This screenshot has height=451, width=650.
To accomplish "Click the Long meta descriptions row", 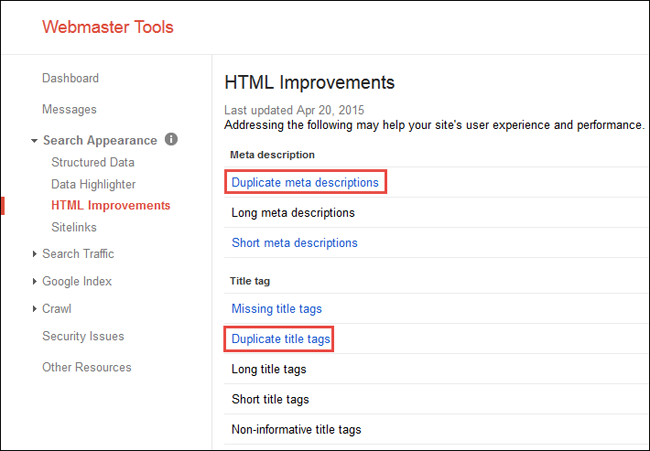I will [x=437, y=213].
